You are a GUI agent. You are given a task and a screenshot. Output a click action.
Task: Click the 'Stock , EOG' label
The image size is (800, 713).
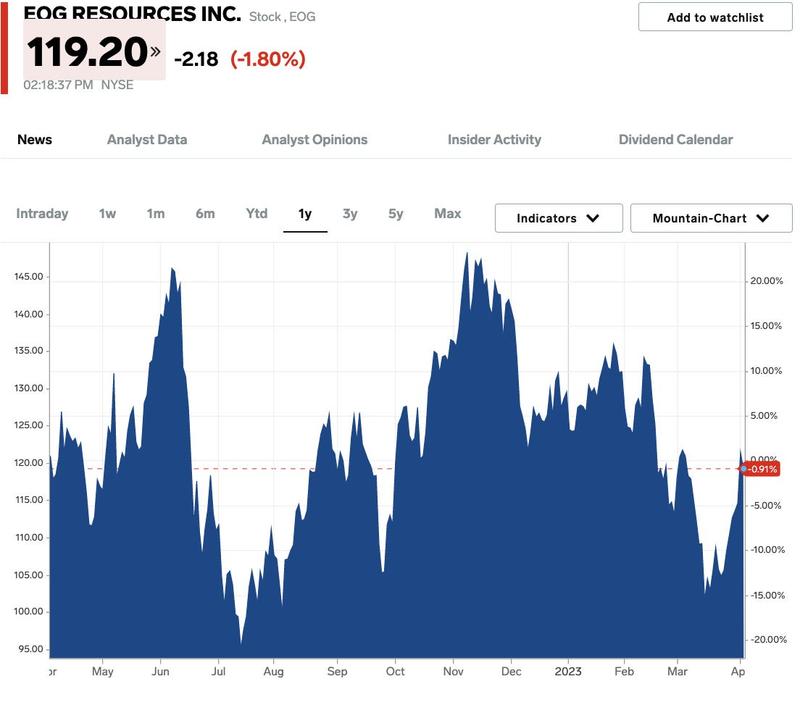pos(282,17)
